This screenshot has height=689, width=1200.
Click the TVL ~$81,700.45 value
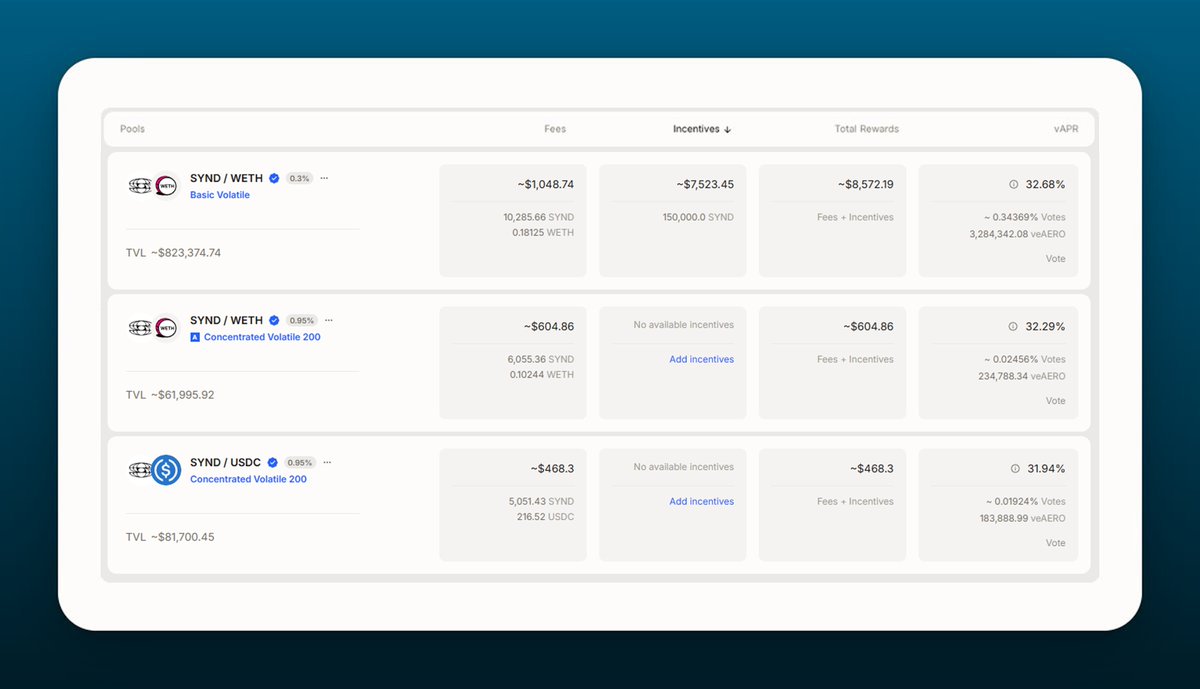point(182,537)
